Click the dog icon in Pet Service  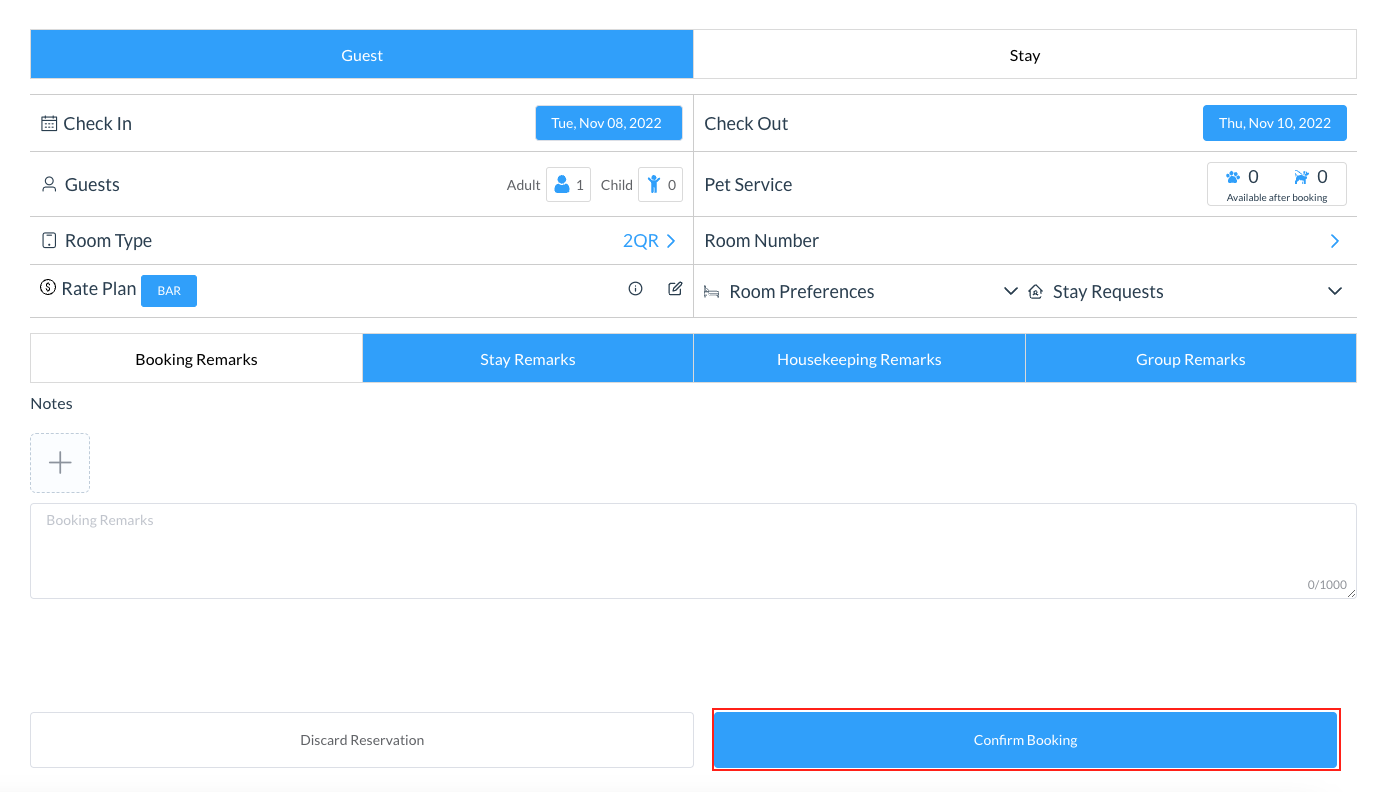click(x=1301, y=177)
